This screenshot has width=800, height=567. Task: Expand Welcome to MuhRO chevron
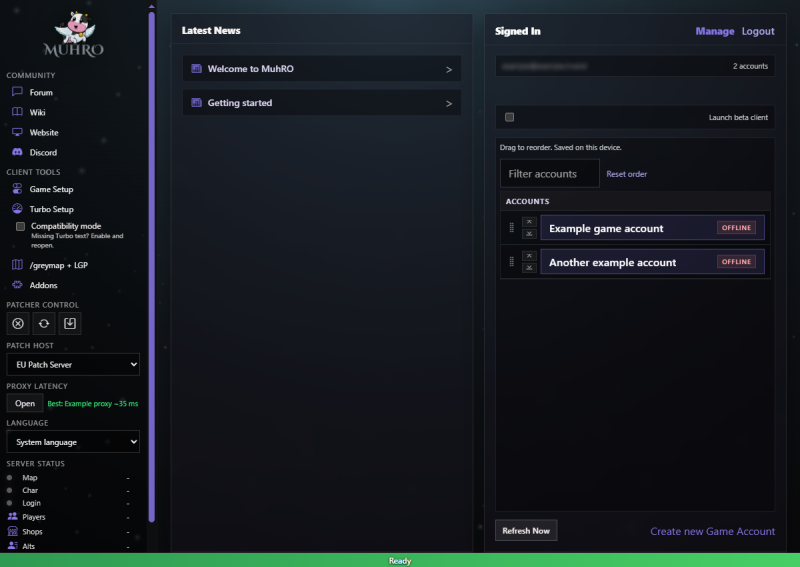[x=449, y=69]
